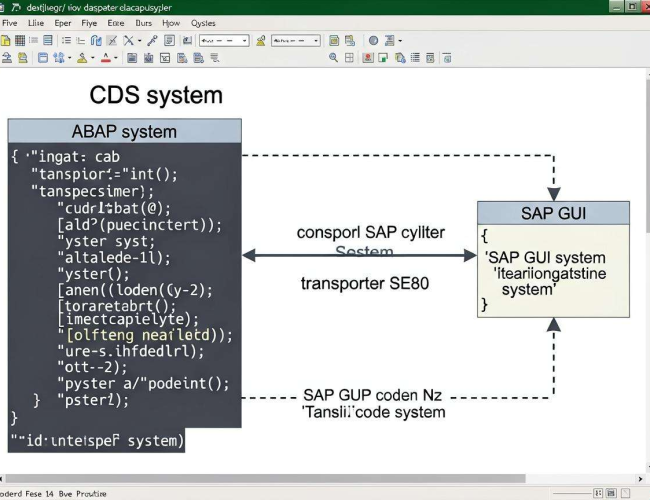Click the blue wrench tool icon
Viewport: 650px width, 500px height.
point(152,40)
